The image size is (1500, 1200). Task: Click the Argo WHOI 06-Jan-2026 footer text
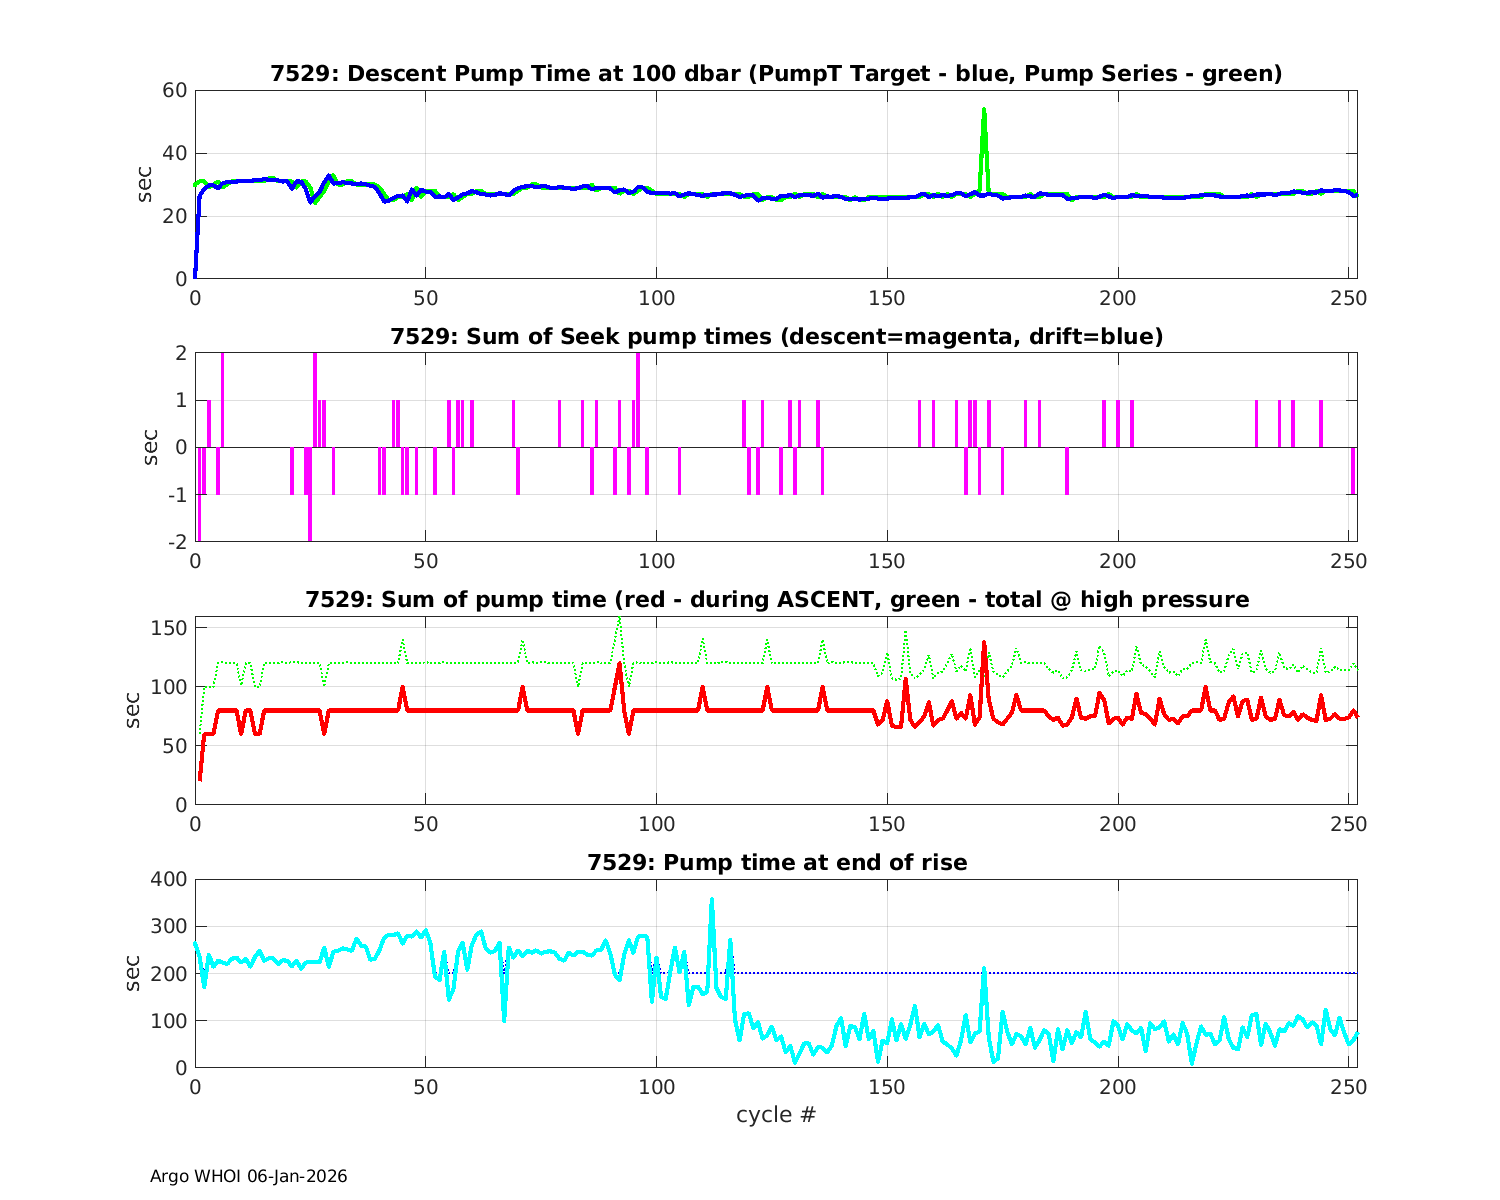tap(249, 1177)
